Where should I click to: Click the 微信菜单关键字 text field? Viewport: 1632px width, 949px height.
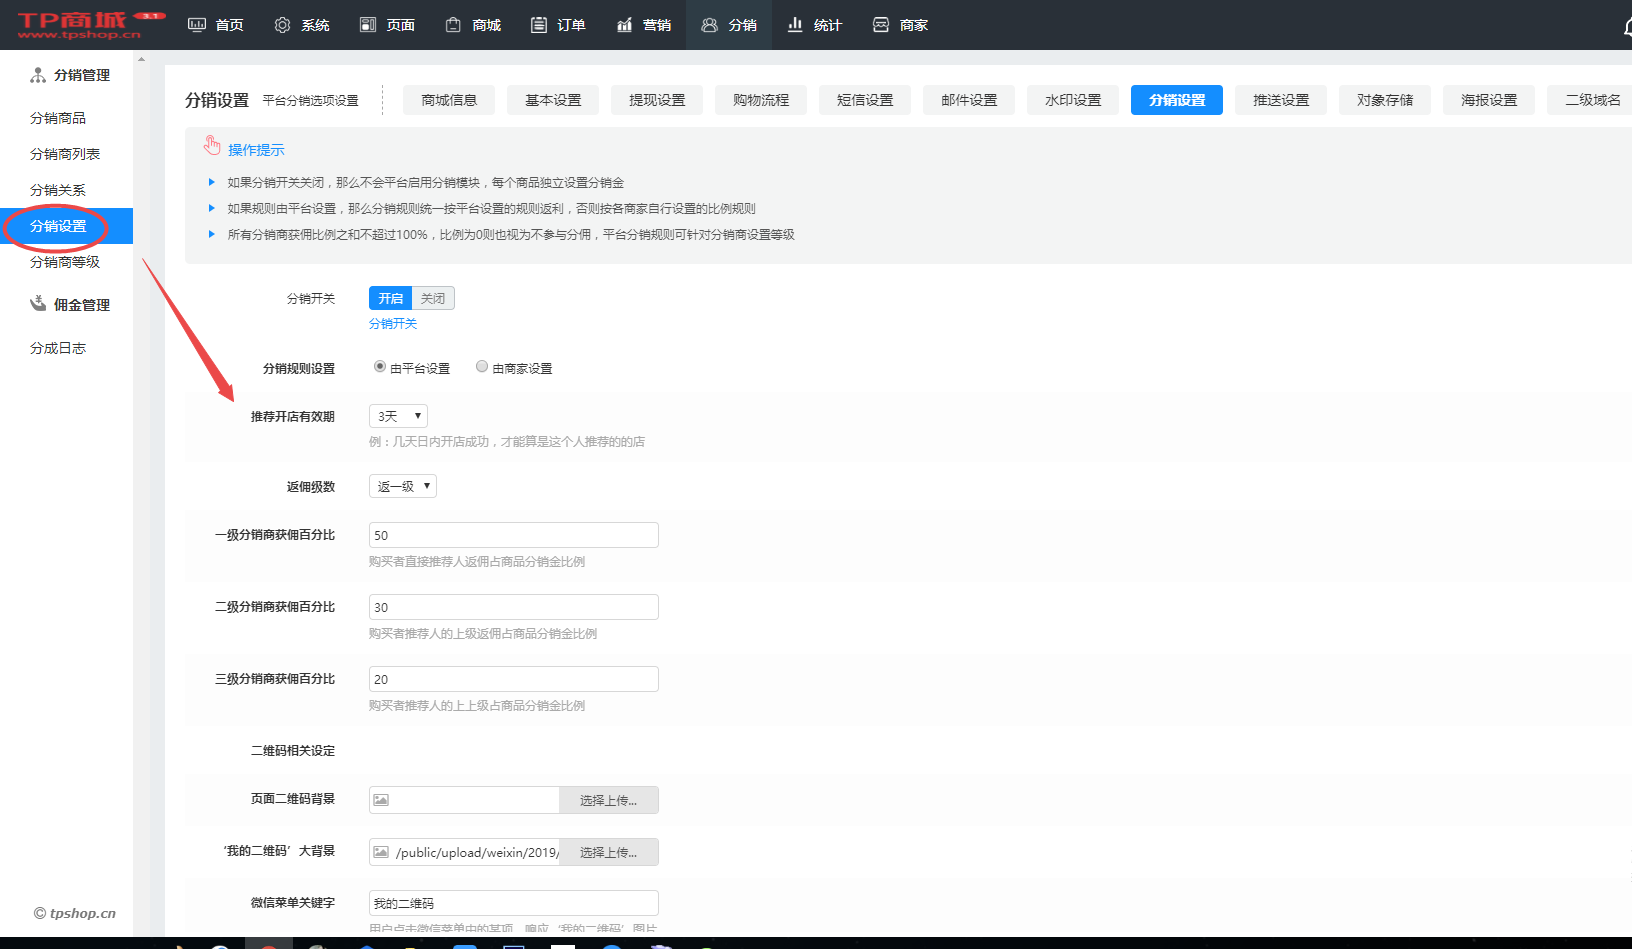pos(513,903)
